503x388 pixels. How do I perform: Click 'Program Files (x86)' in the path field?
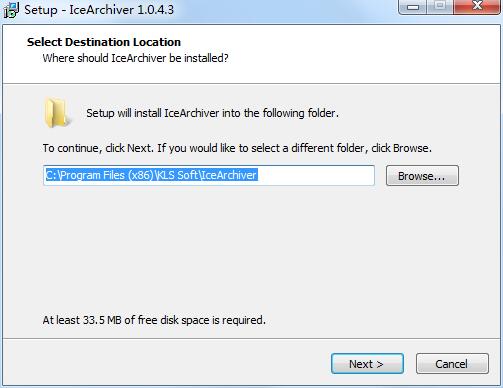(x=107, y=175)
